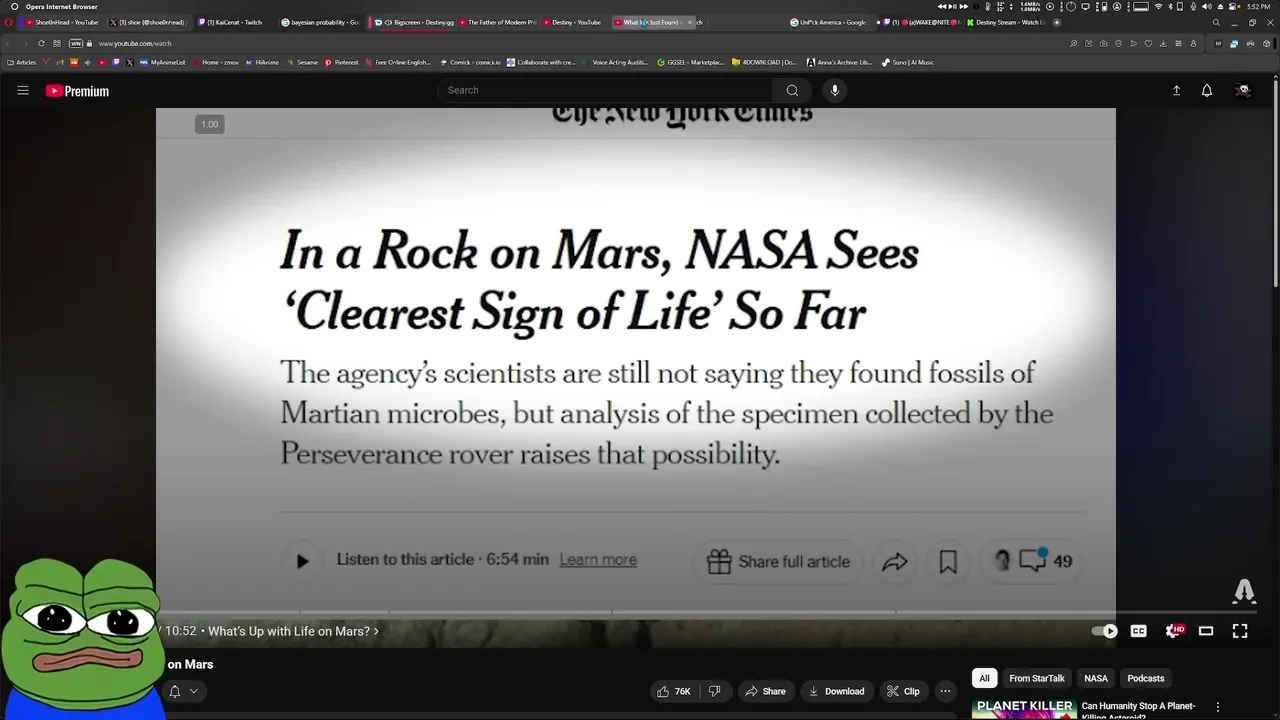1280x720 pixels.
Task: Open Pinterest bookmark
Action: click(x=341, y=62)
